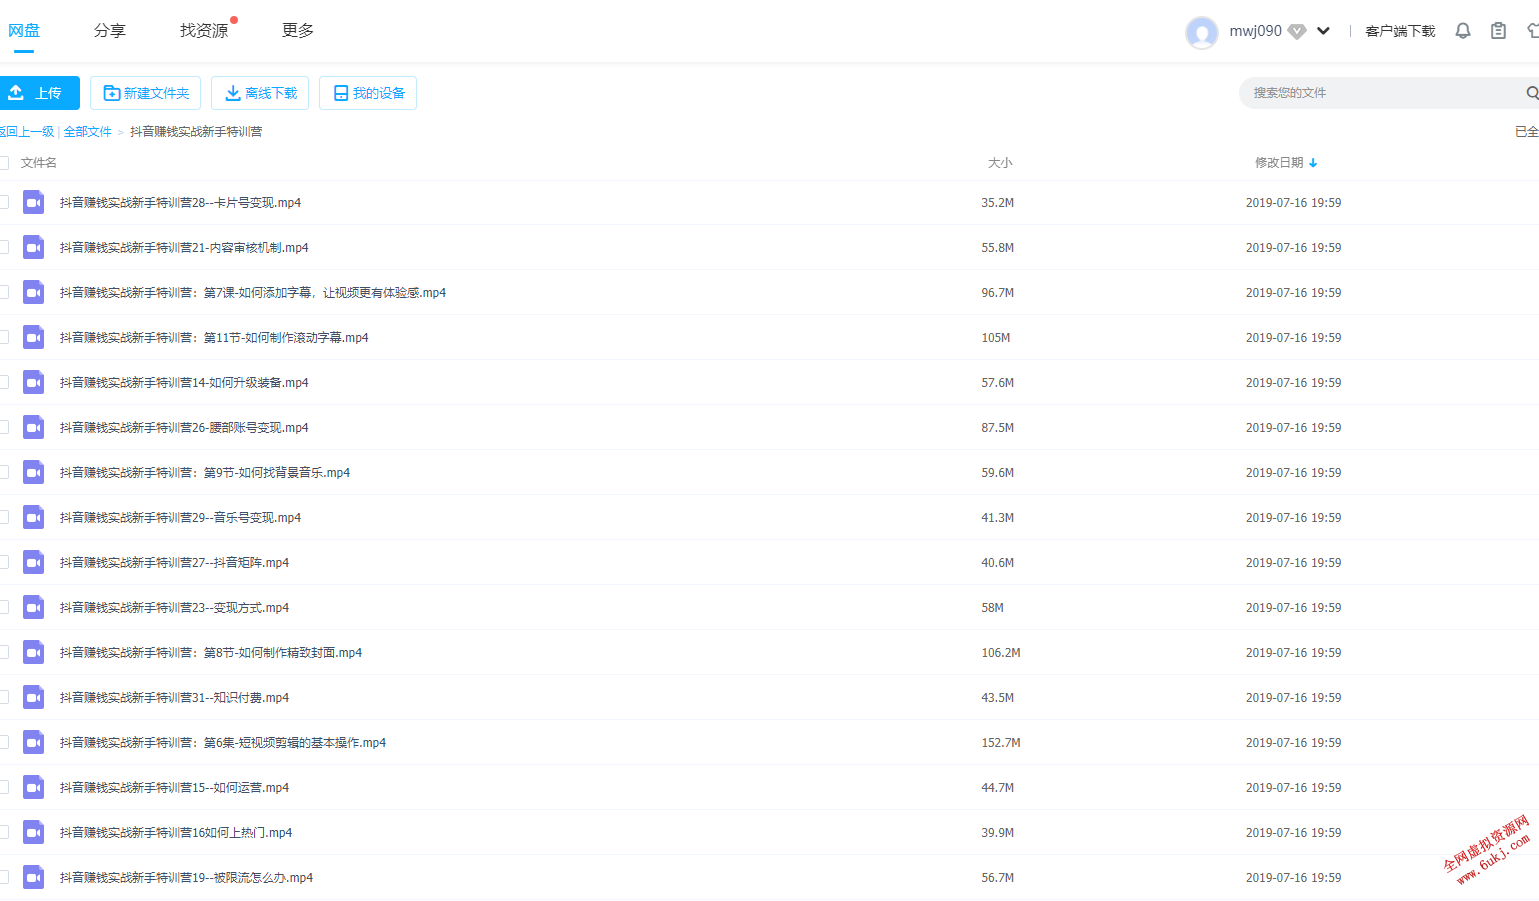Create a folder with 新建文件夹
Image resolution: width=1539 pixels, height=901 pixels.
[x=145, y=93]
